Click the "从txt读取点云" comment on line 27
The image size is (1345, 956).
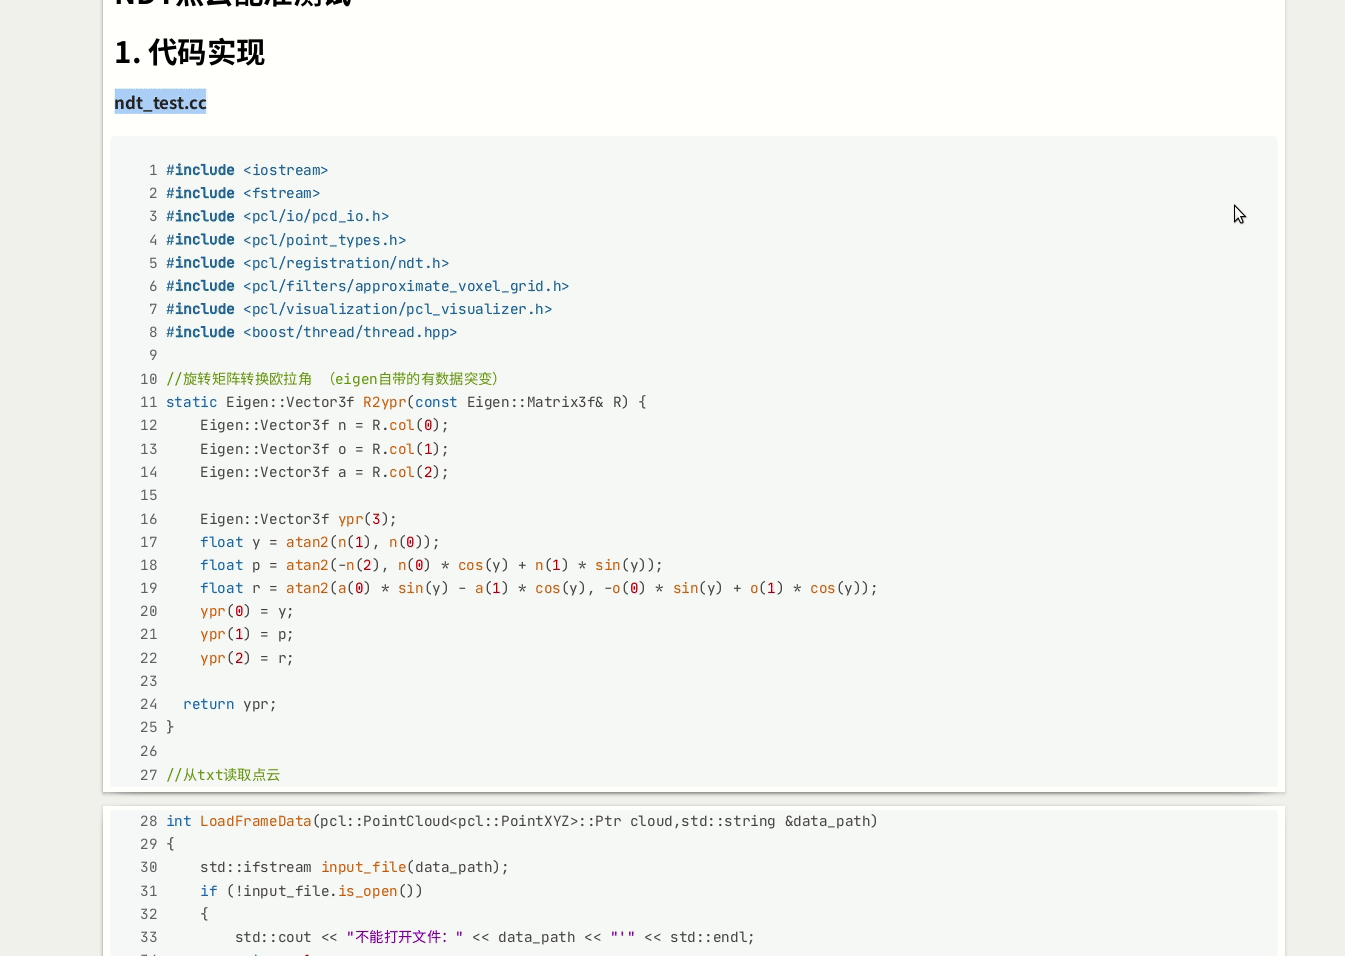click(223, 775)
